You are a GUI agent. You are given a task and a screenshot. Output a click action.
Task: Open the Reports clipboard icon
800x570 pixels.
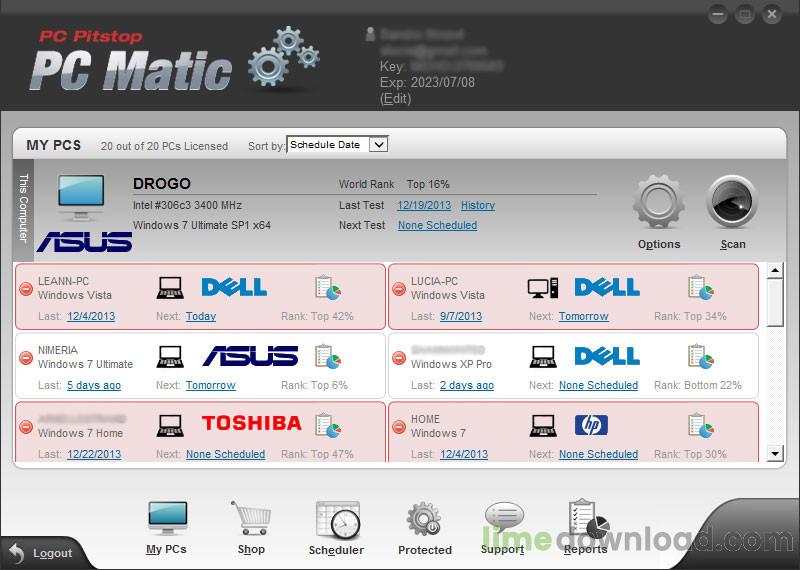pyautogui.click(x=588, y=520)
